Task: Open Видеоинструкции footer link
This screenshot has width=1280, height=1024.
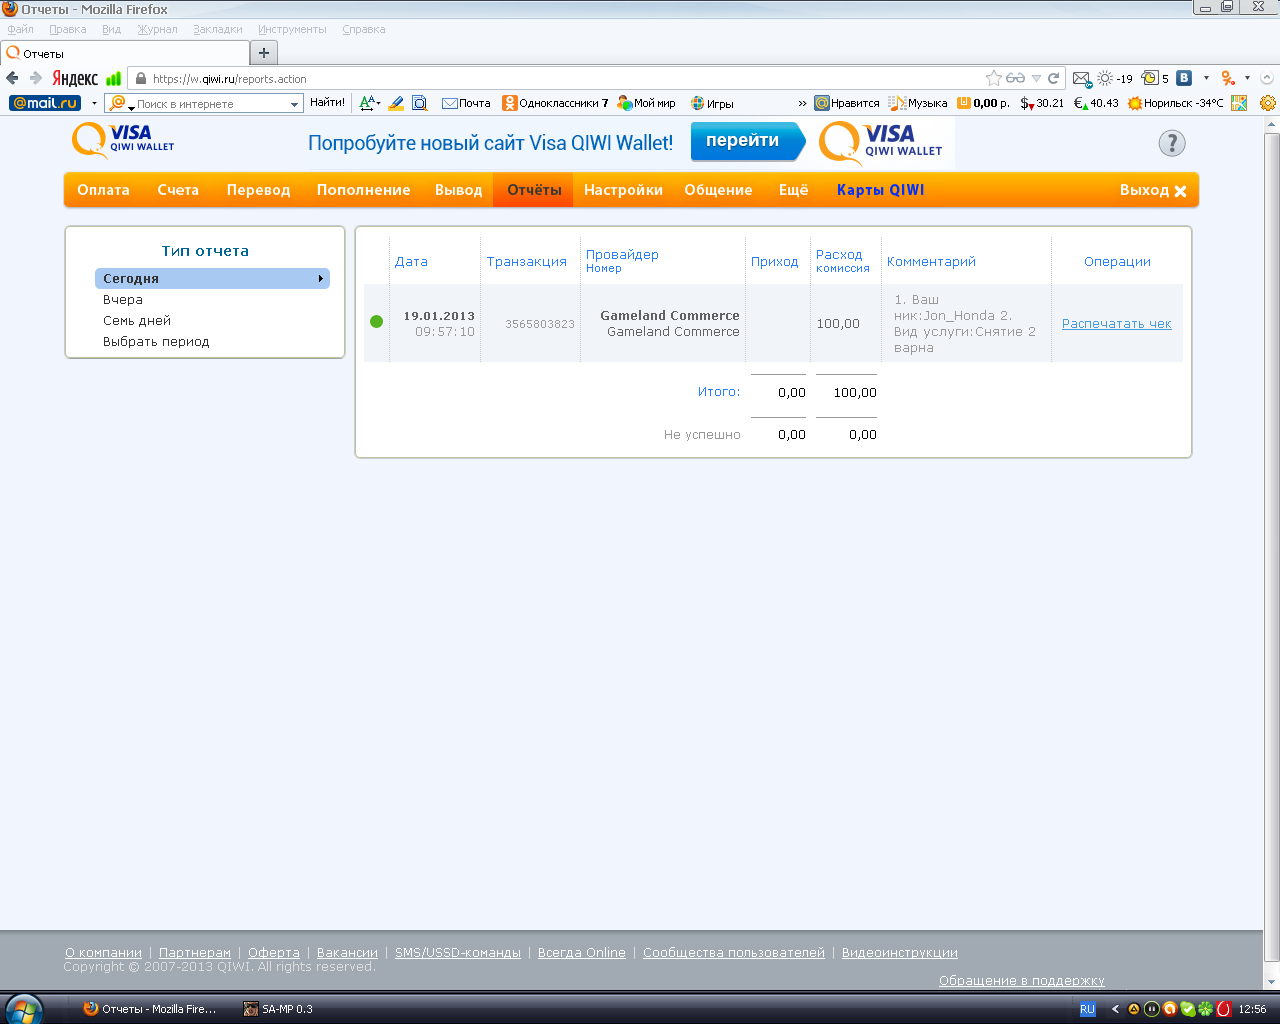Action: 900,953
